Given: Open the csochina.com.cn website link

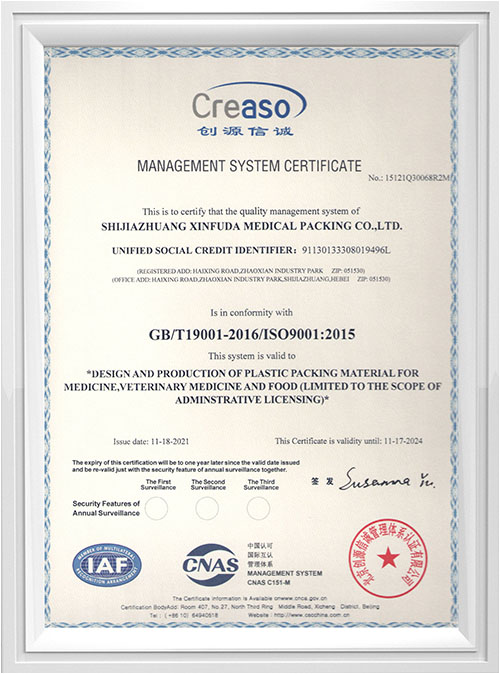Looking at the screenshot, I should coord(311,615).
